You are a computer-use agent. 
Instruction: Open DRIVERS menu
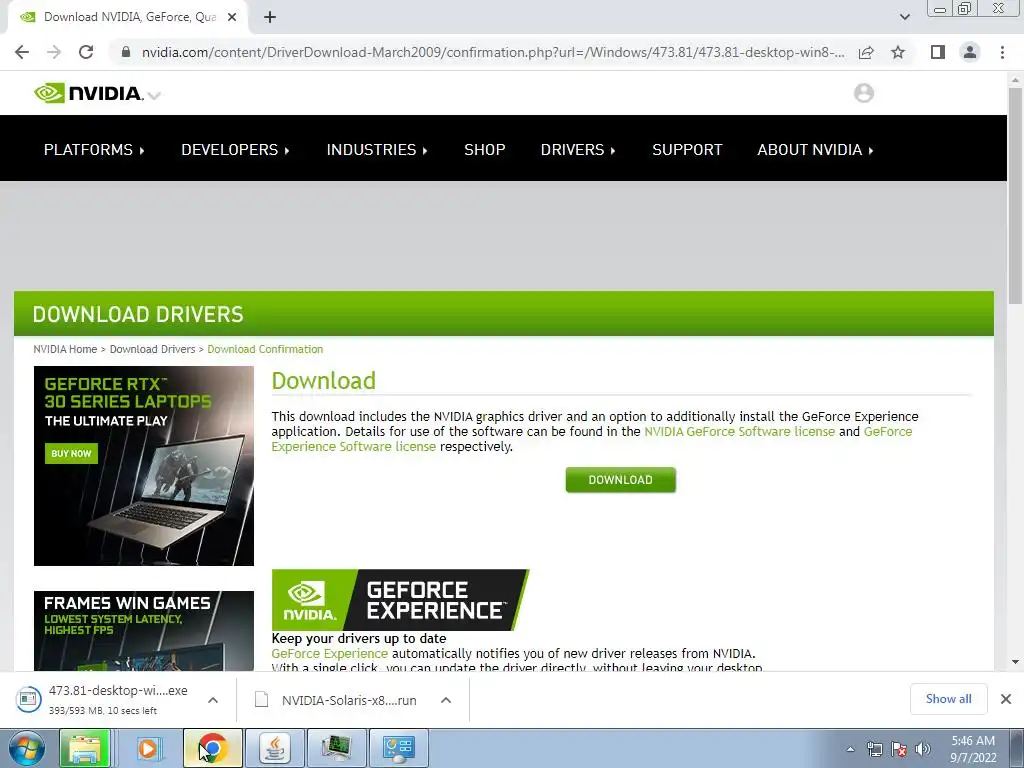point(578,150)
